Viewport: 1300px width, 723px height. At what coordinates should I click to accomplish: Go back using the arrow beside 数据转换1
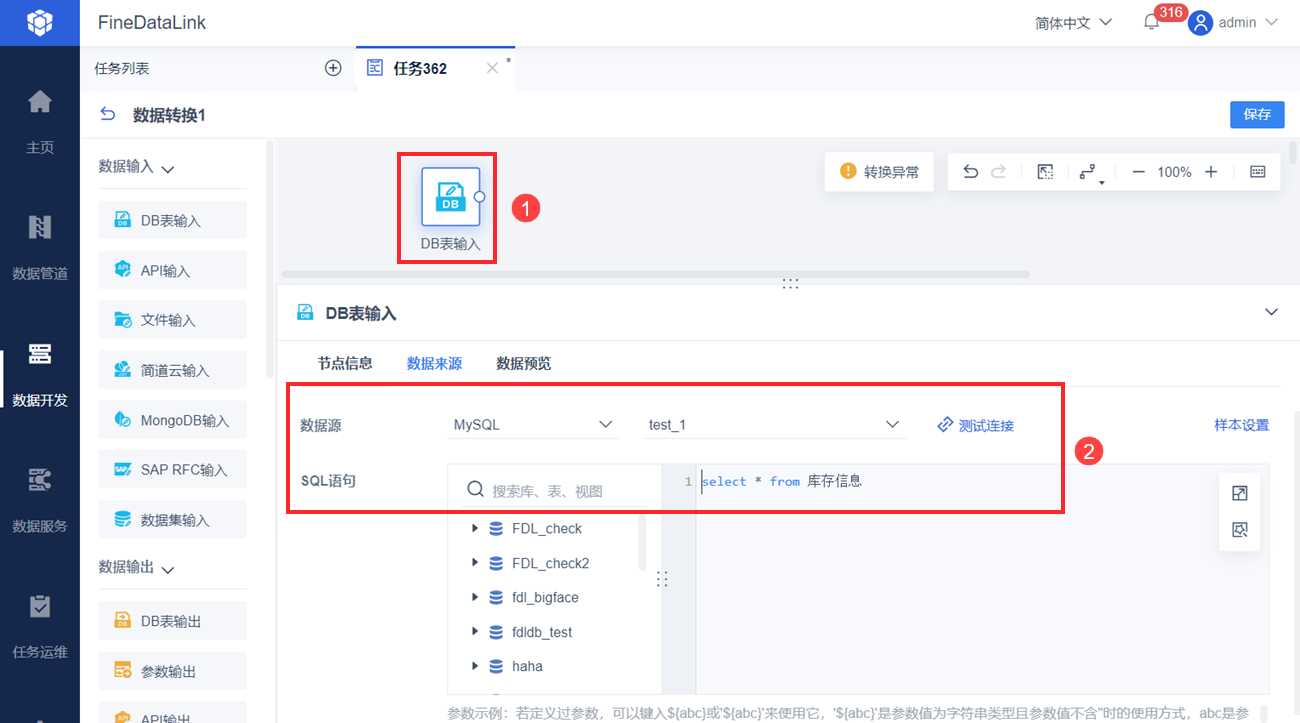click(x=108, y=115)
